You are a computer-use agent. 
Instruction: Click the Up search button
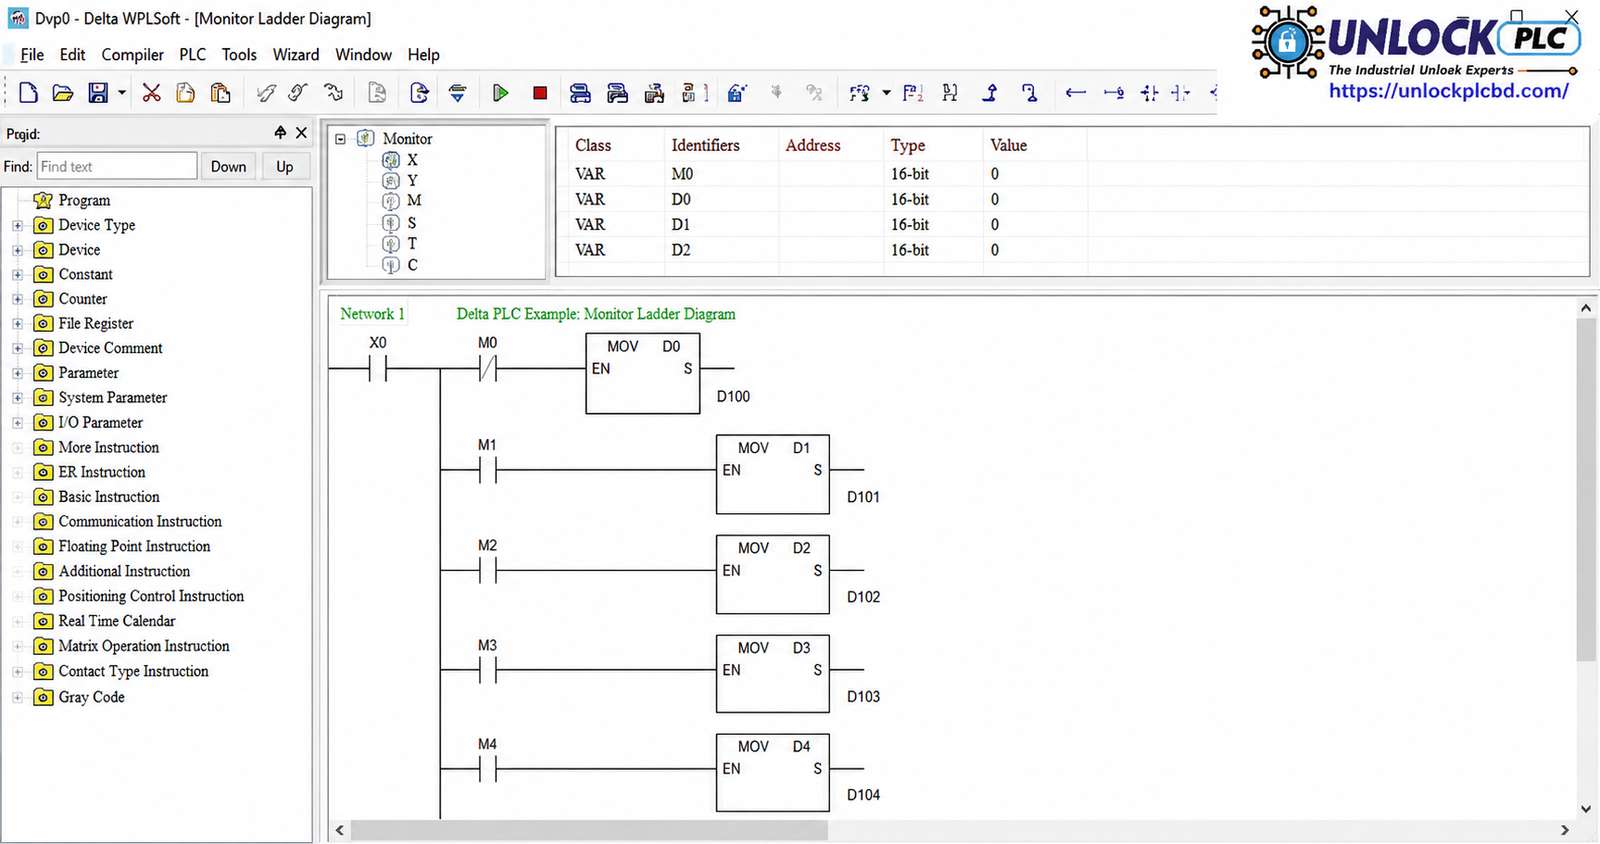pos(285,167)
